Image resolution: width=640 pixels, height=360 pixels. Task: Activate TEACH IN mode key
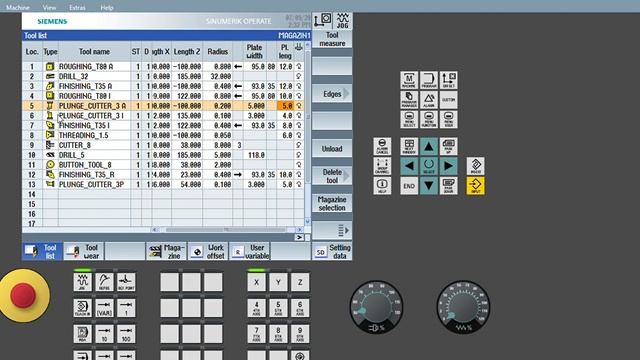(x=82, y=308)
